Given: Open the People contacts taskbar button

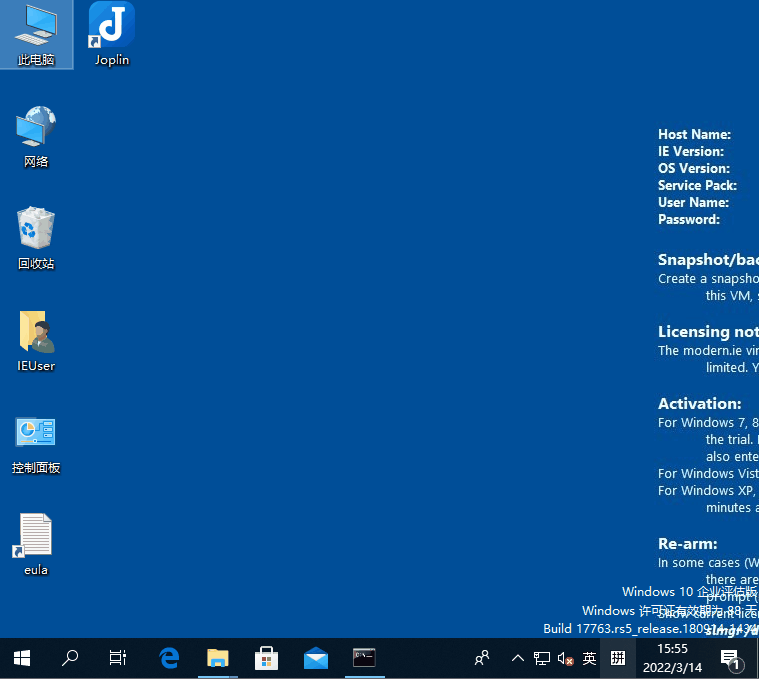Looking at the screenshot, I should click(482, 658).
